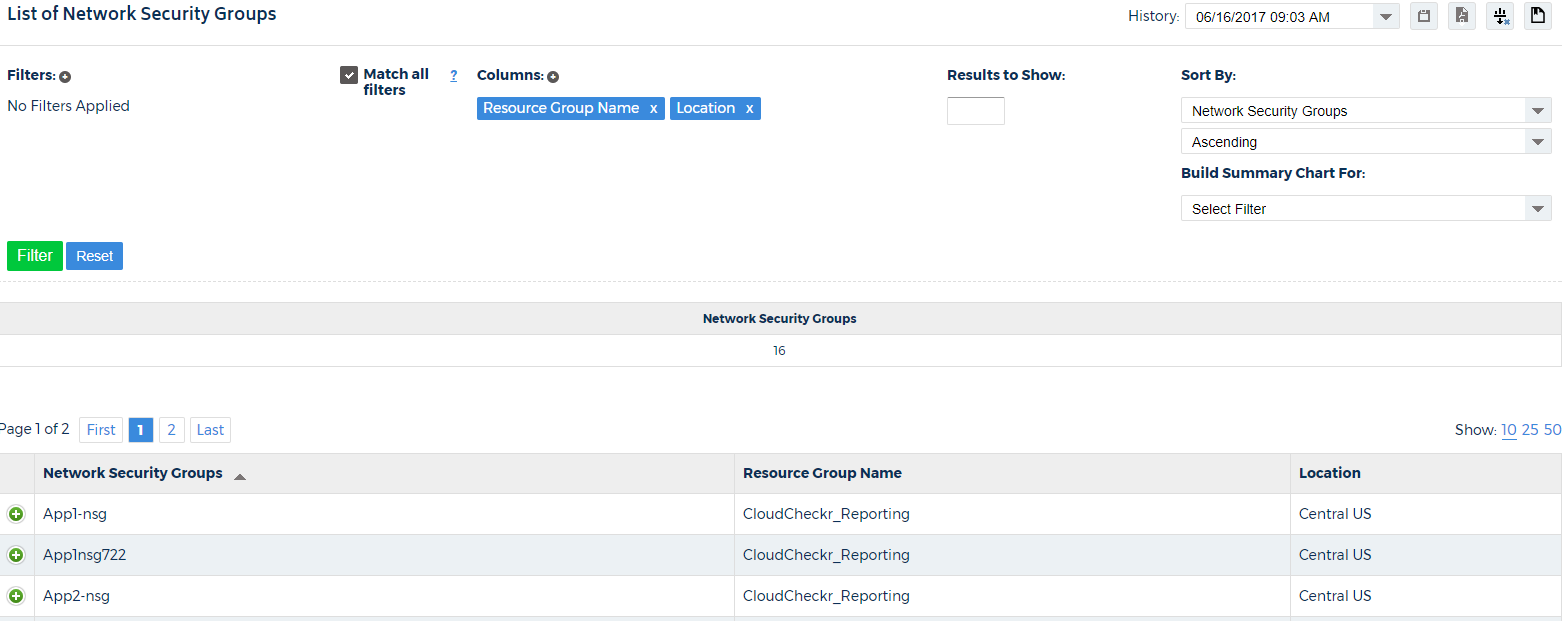Open the Ascending sort order dropdown

tap(1366, 142)
